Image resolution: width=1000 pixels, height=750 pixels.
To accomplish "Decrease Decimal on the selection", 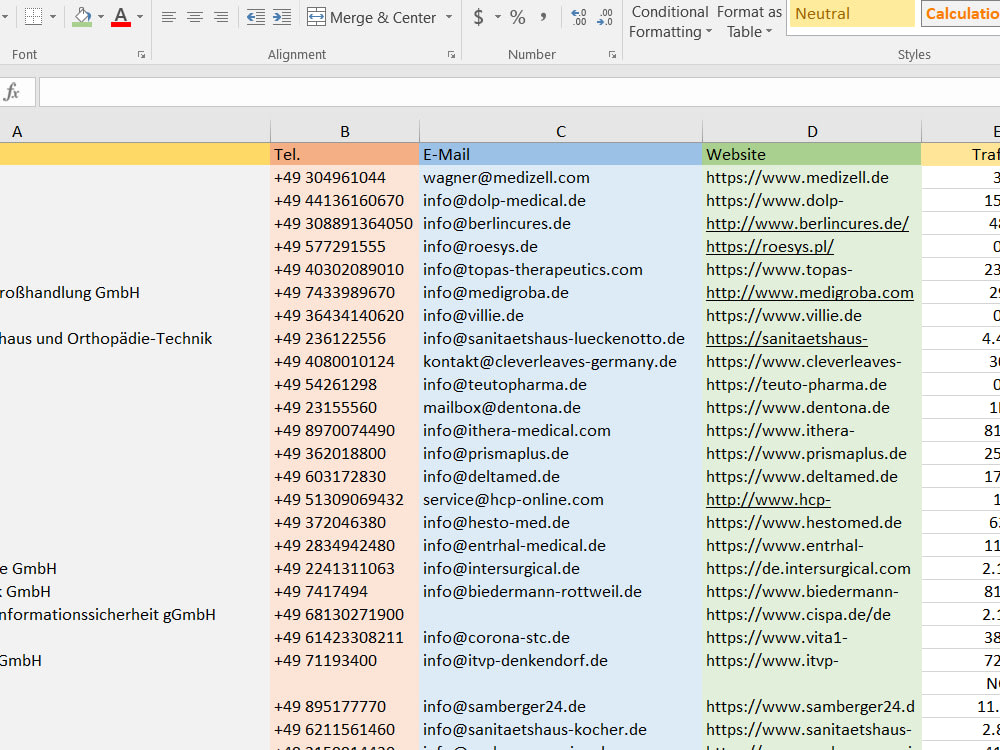I will point(604,17).
